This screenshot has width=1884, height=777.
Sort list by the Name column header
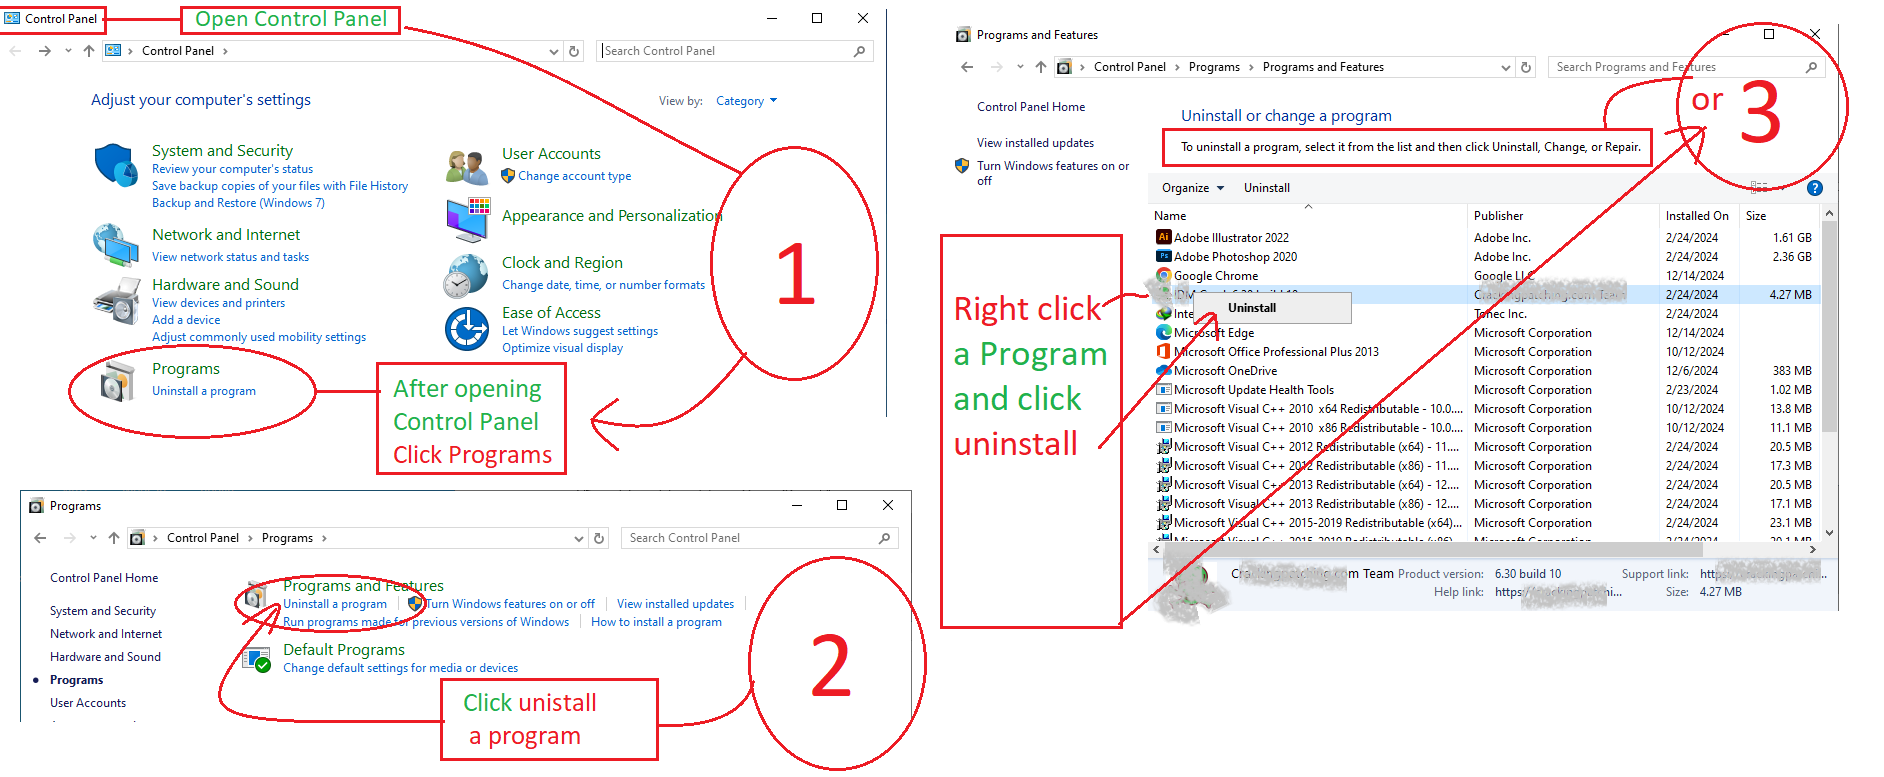click(x=1307, y=216)
